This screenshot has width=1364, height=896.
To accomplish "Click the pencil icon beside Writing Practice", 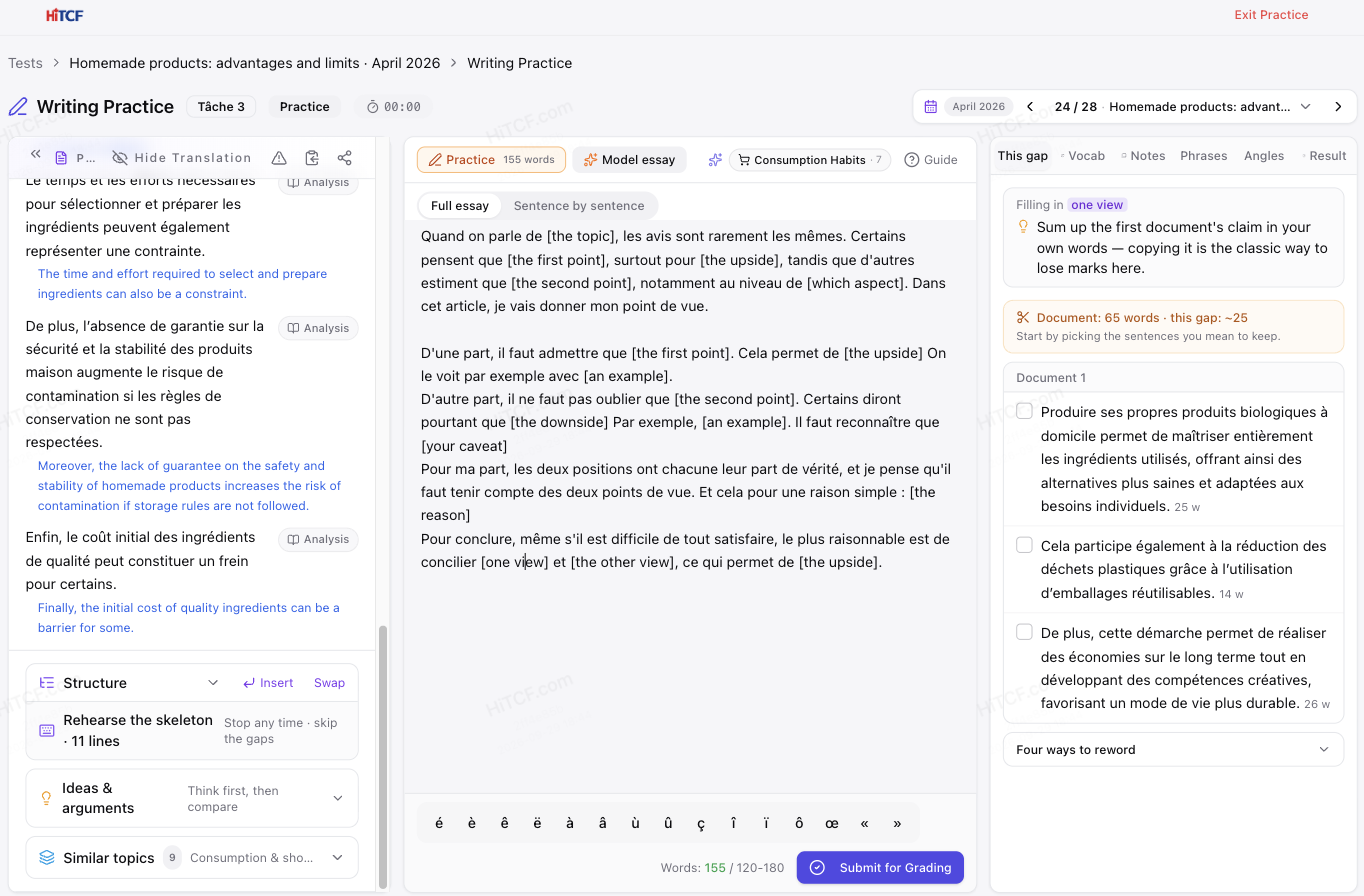I will point(18,107).
